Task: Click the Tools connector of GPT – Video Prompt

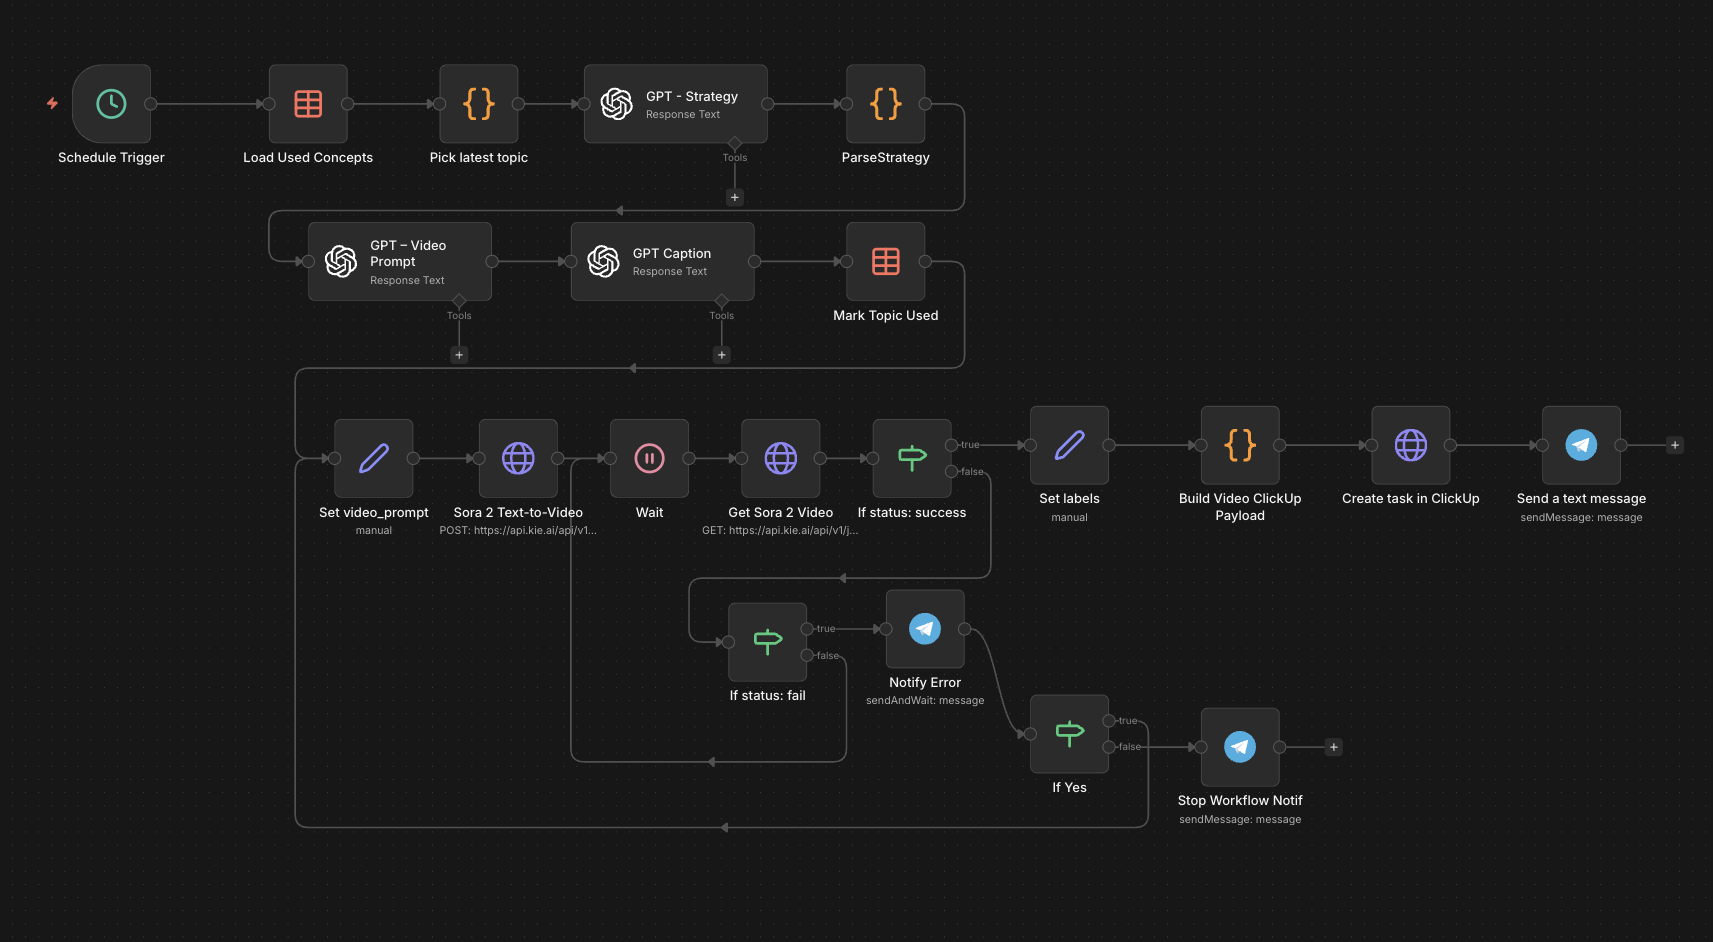Action: click(459, 301)
